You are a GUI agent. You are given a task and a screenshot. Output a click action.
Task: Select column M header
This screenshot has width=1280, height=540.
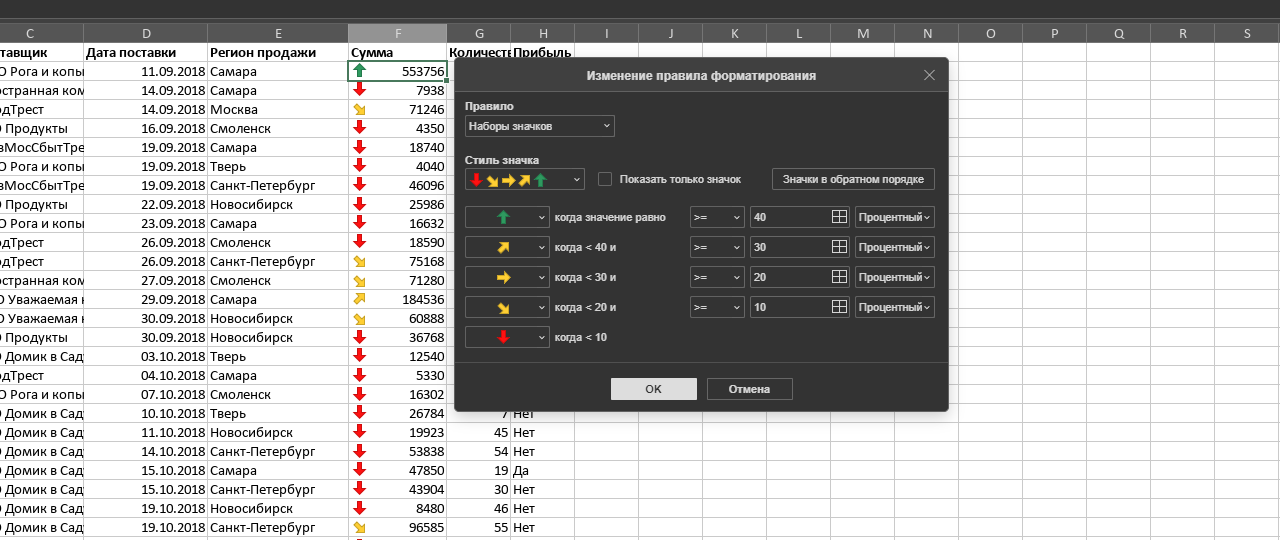(862, 33)
